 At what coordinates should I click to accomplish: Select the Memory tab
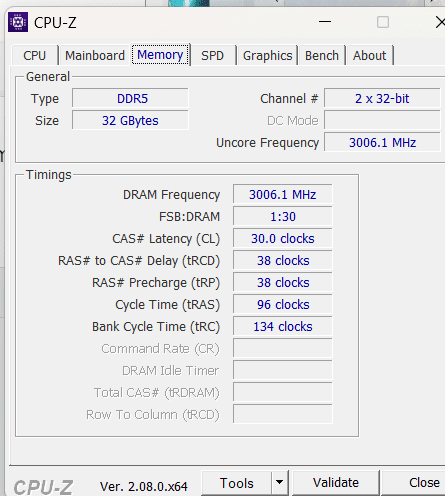click(x=160, y=55)
